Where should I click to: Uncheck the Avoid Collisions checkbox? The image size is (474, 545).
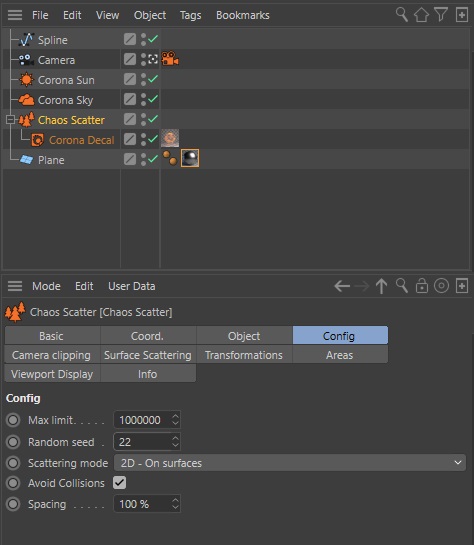(x=120, y=483)
